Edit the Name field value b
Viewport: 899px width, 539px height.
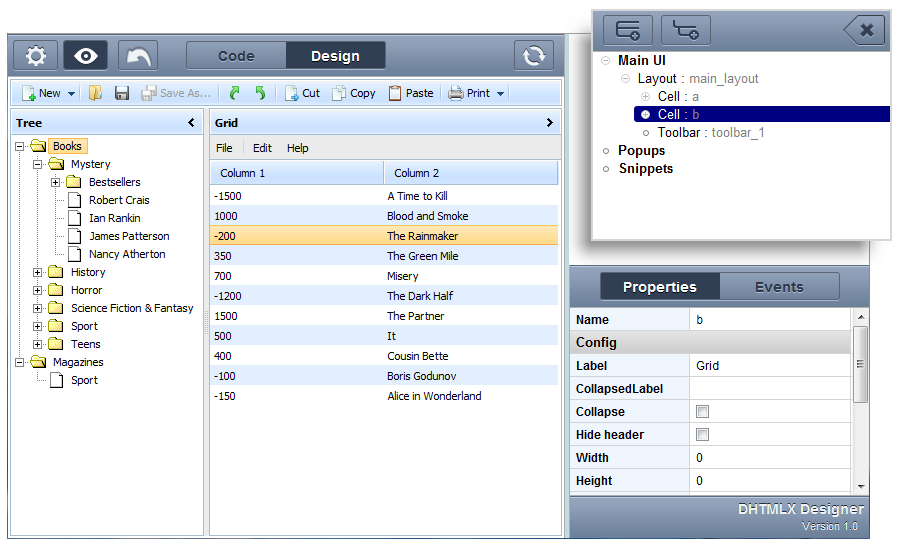click(x=770, y=320)
